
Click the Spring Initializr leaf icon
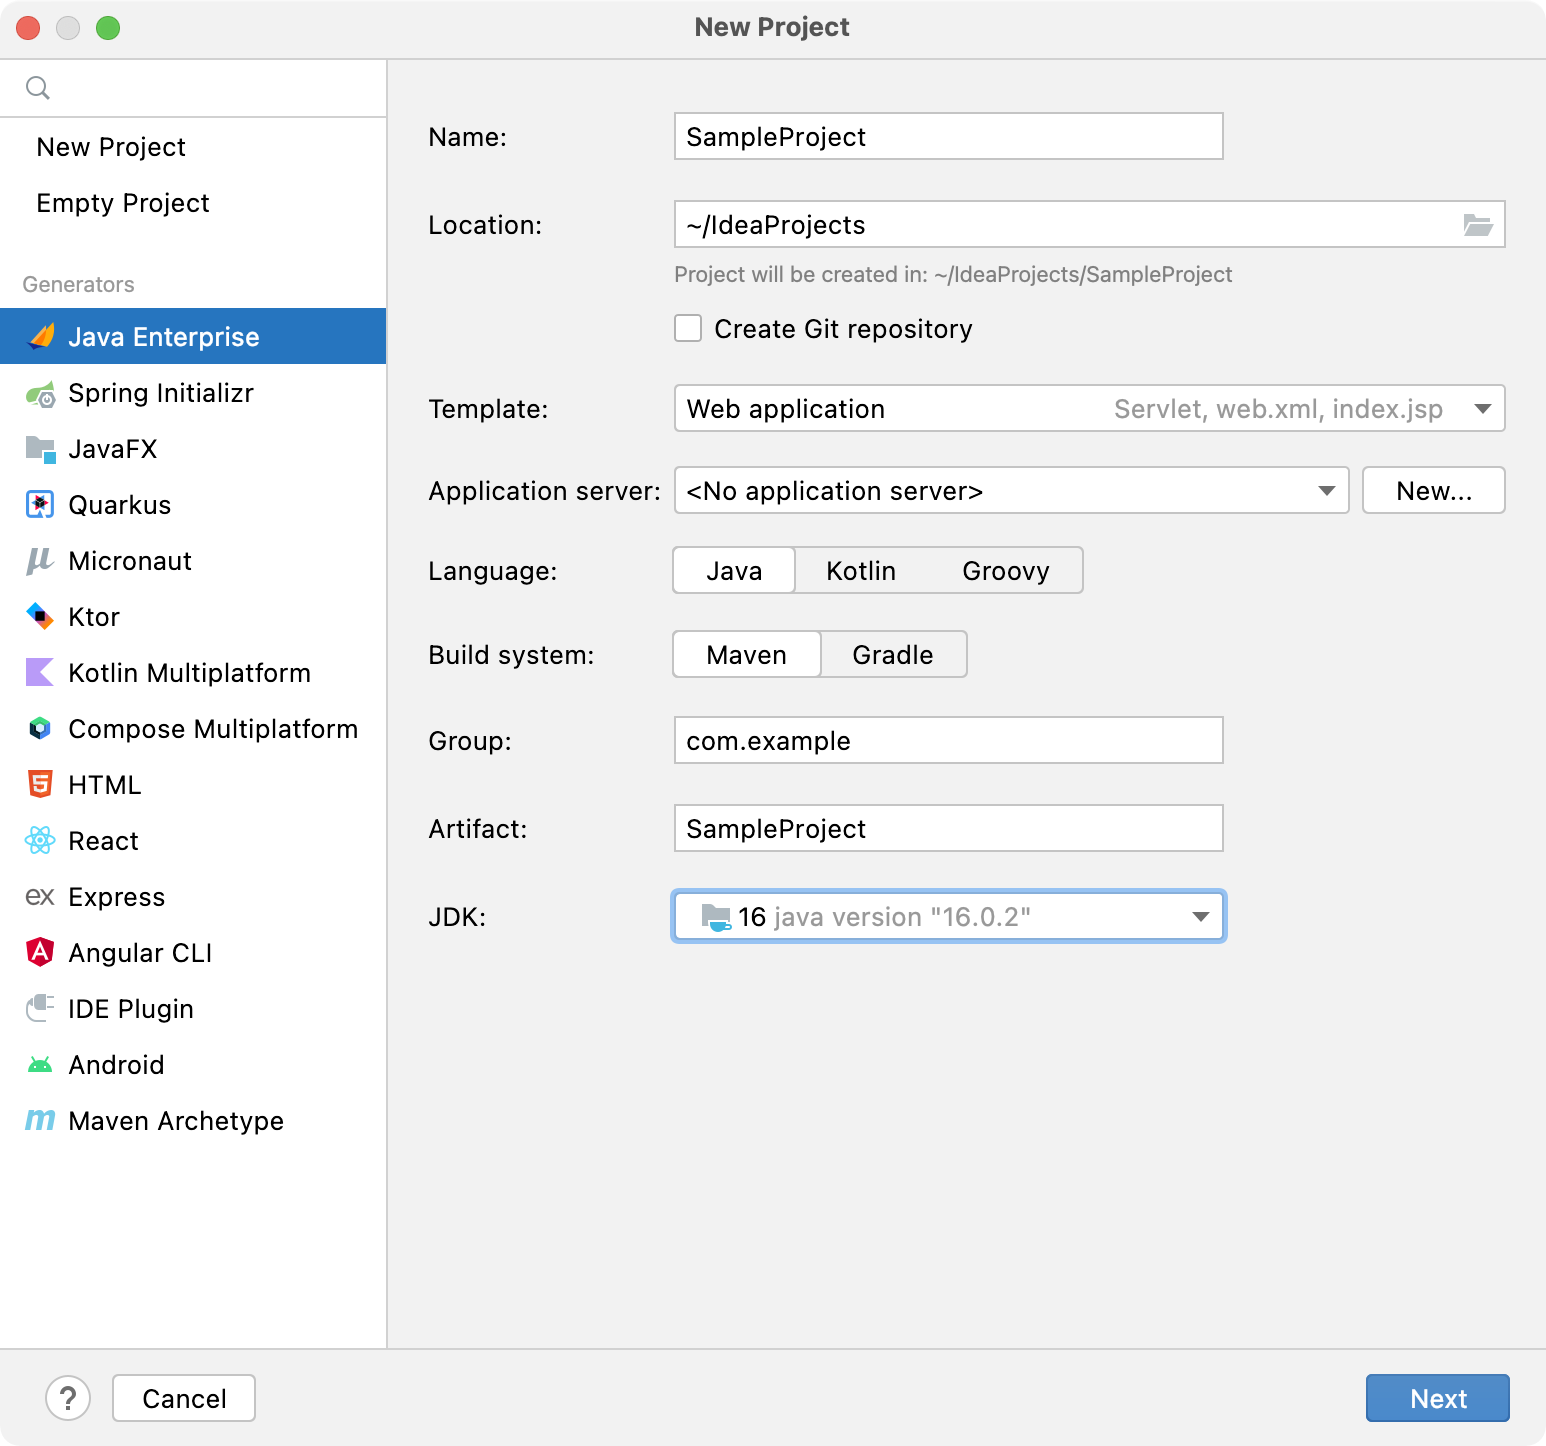pyautogui.click(x=41, y=393)
